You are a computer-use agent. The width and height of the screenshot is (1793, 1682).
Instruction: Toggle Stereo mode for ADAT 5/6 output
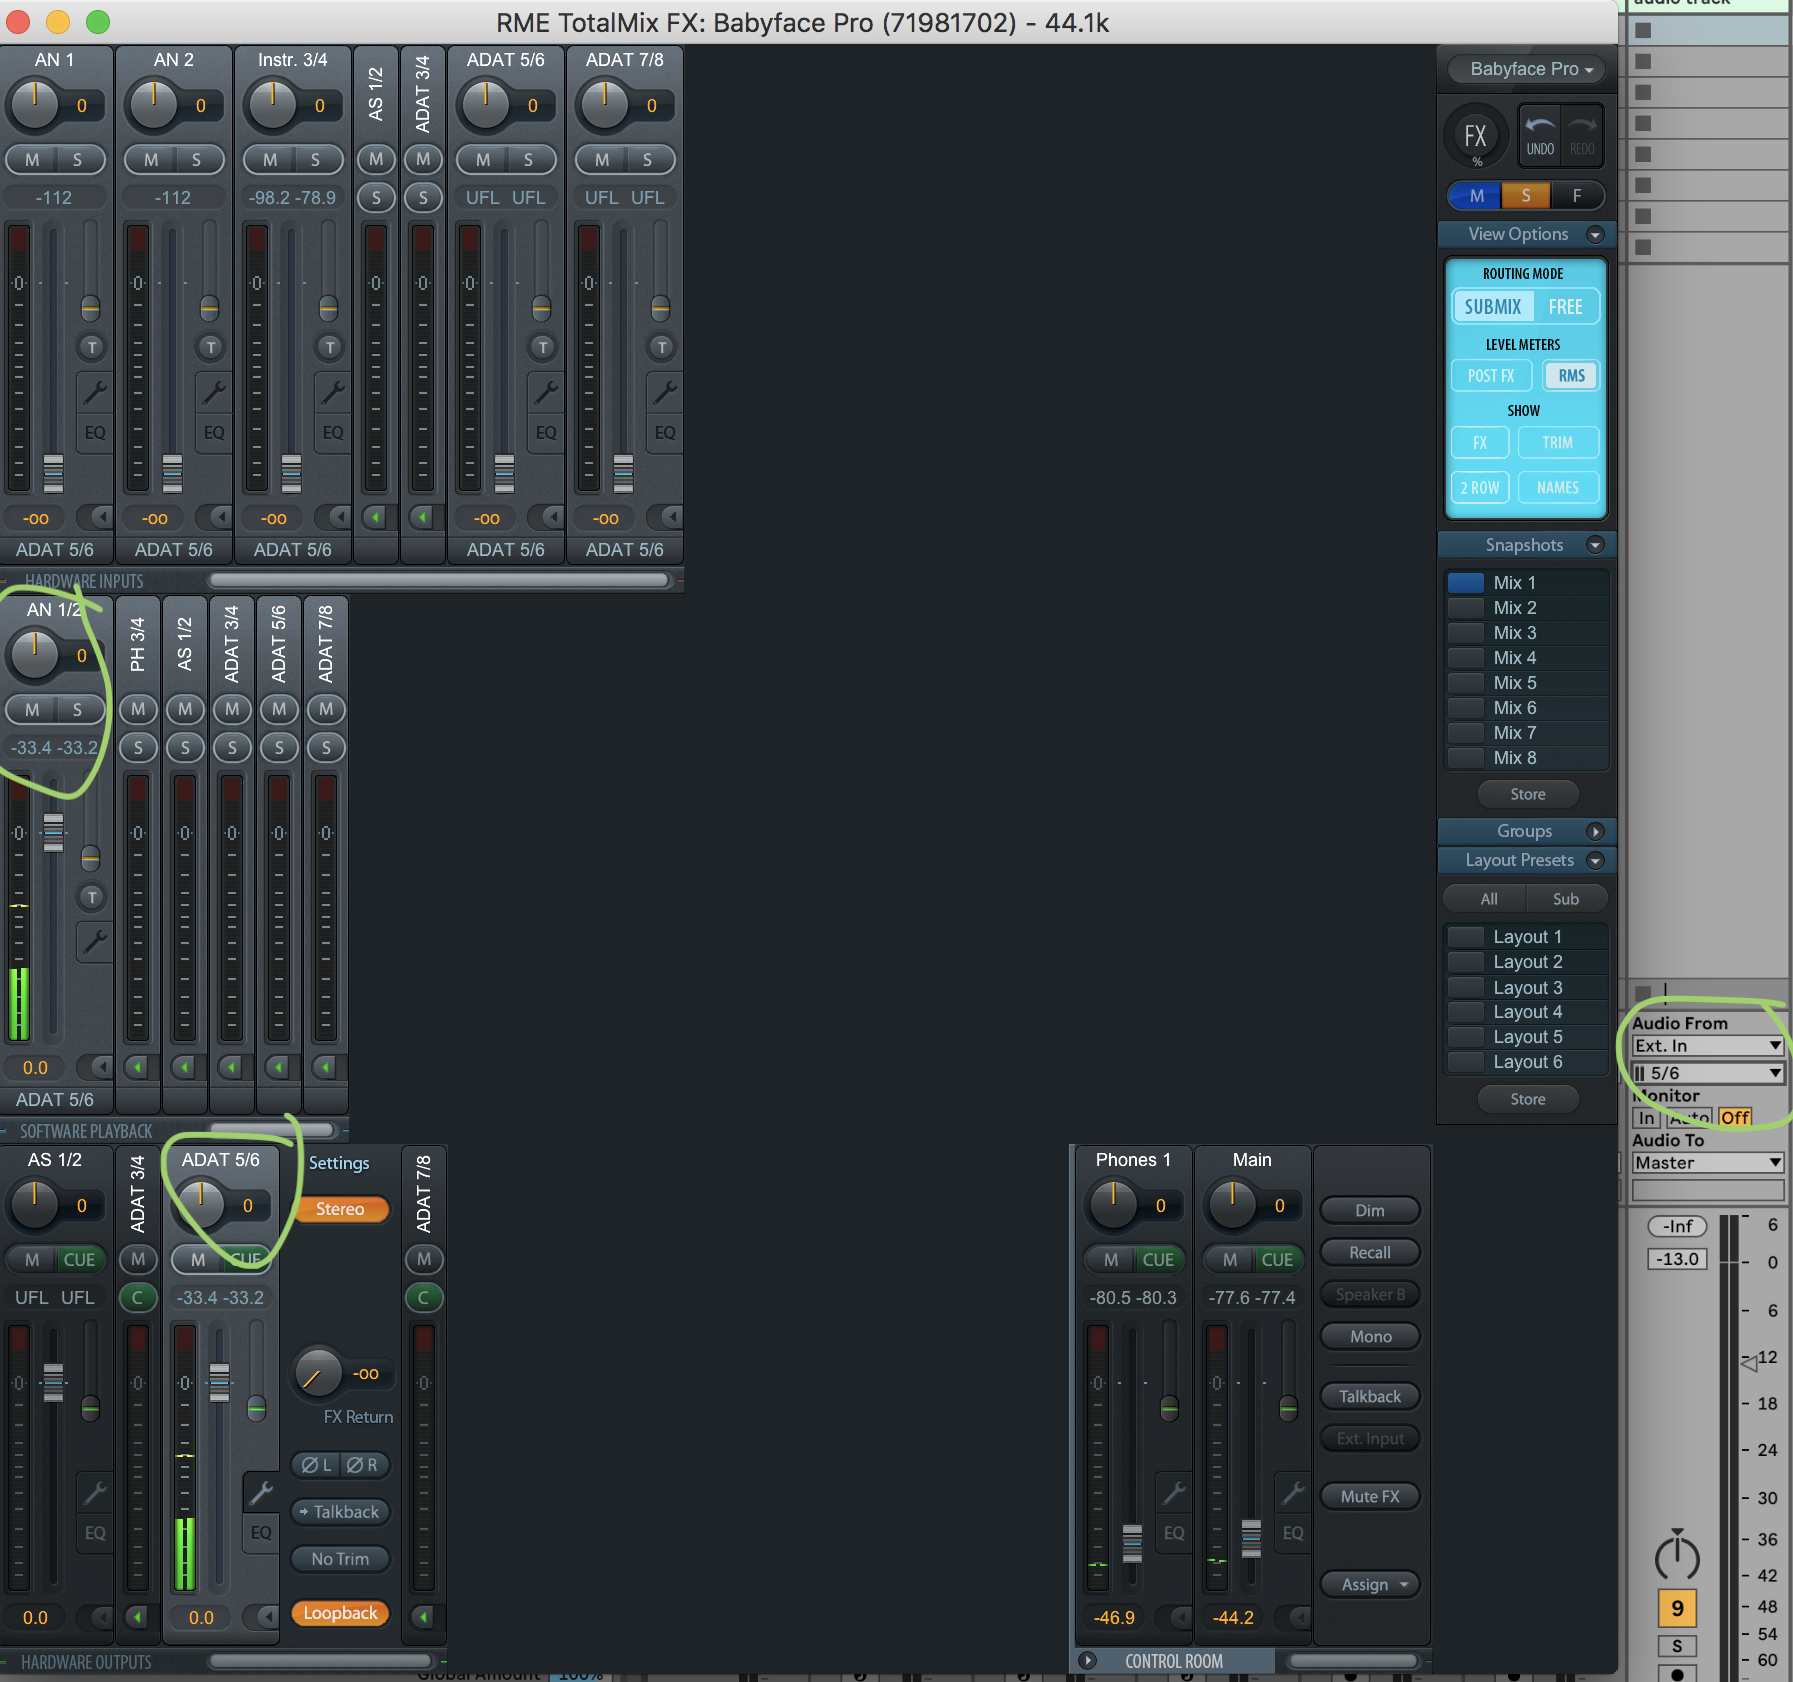pyautogui.click(x=340, y=1209)
